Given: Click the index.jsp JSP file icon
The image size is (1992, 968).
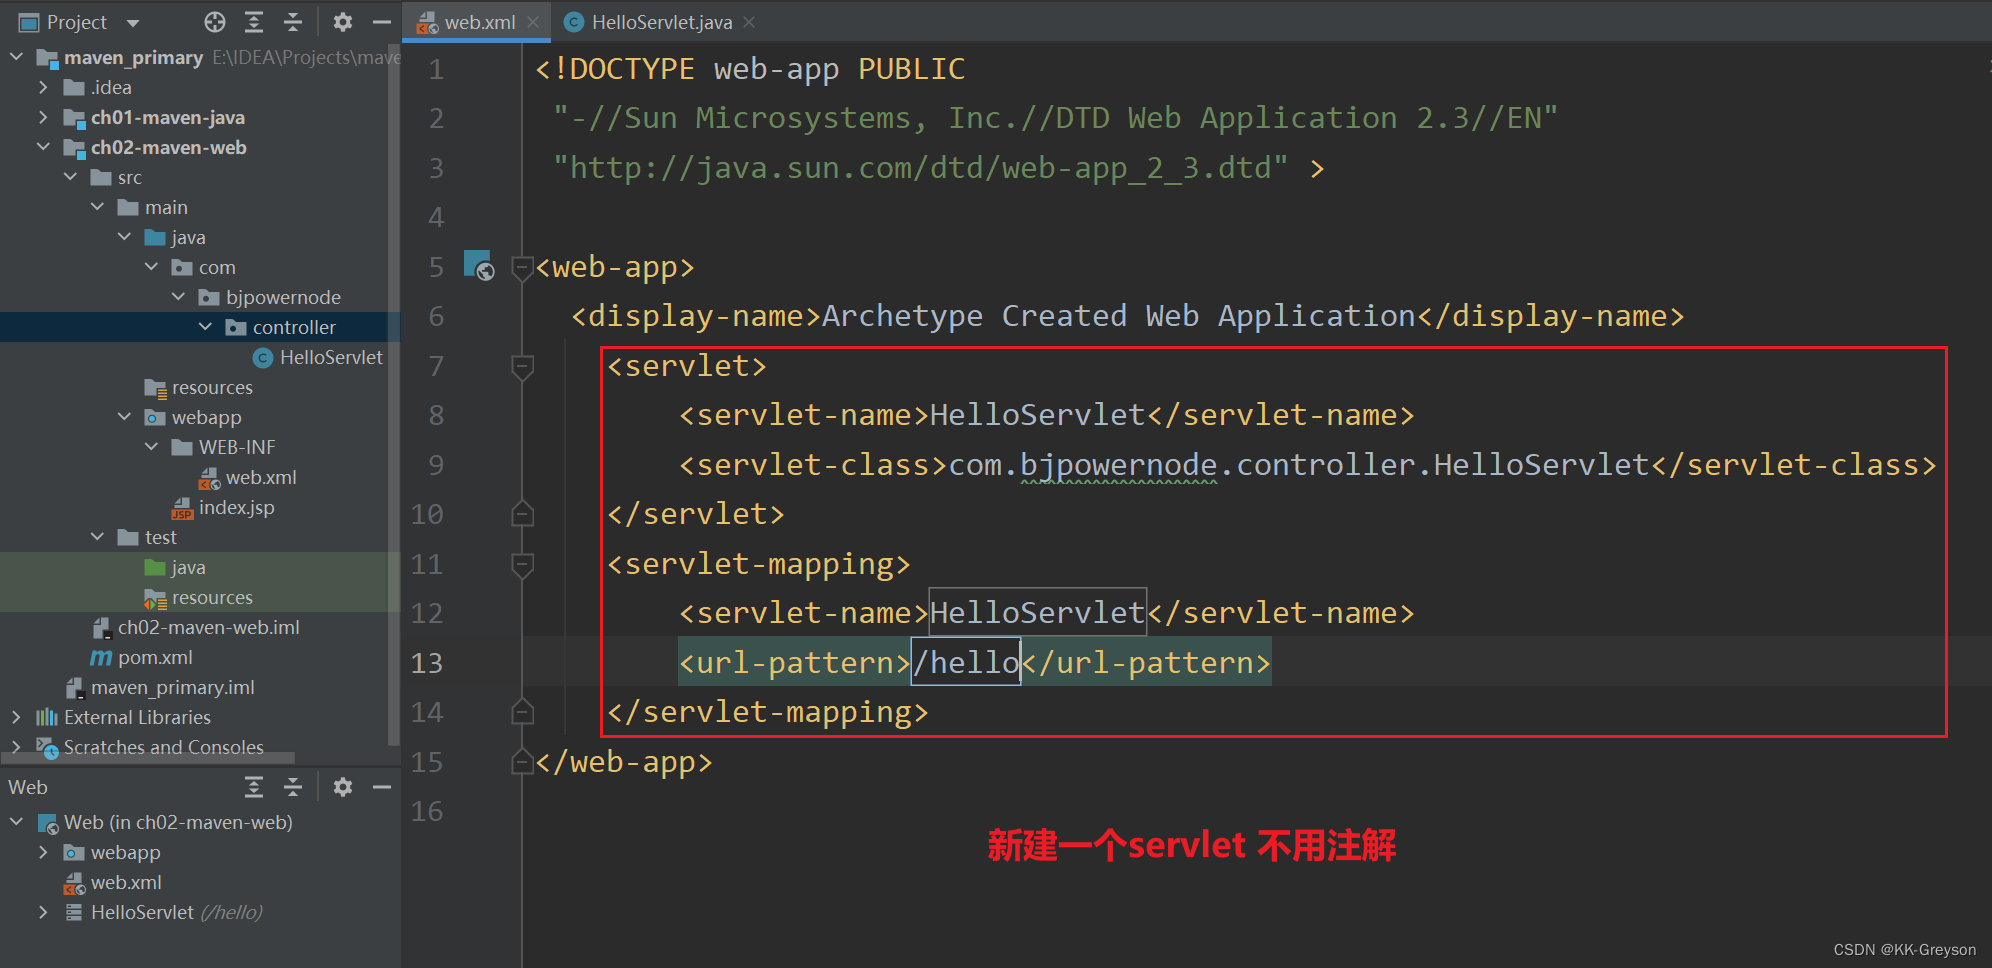Looking at the screenshot, I should point(182,508).
